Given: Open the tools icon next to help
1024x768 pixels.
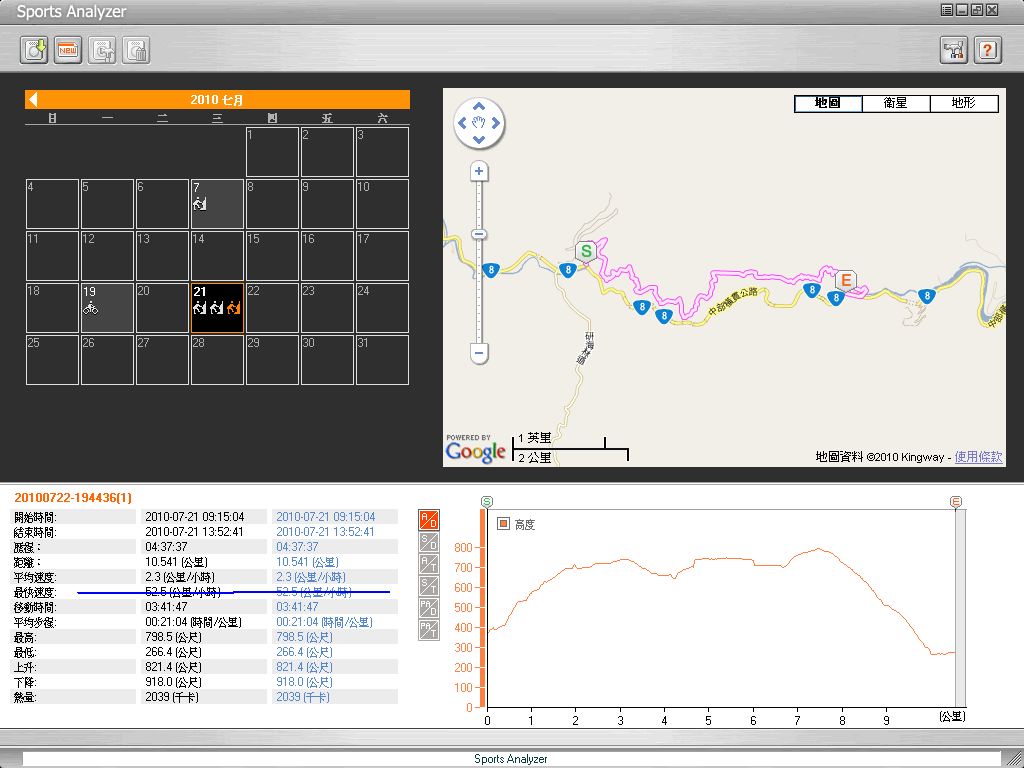Looking at the screenshot, I should [953, 50].
